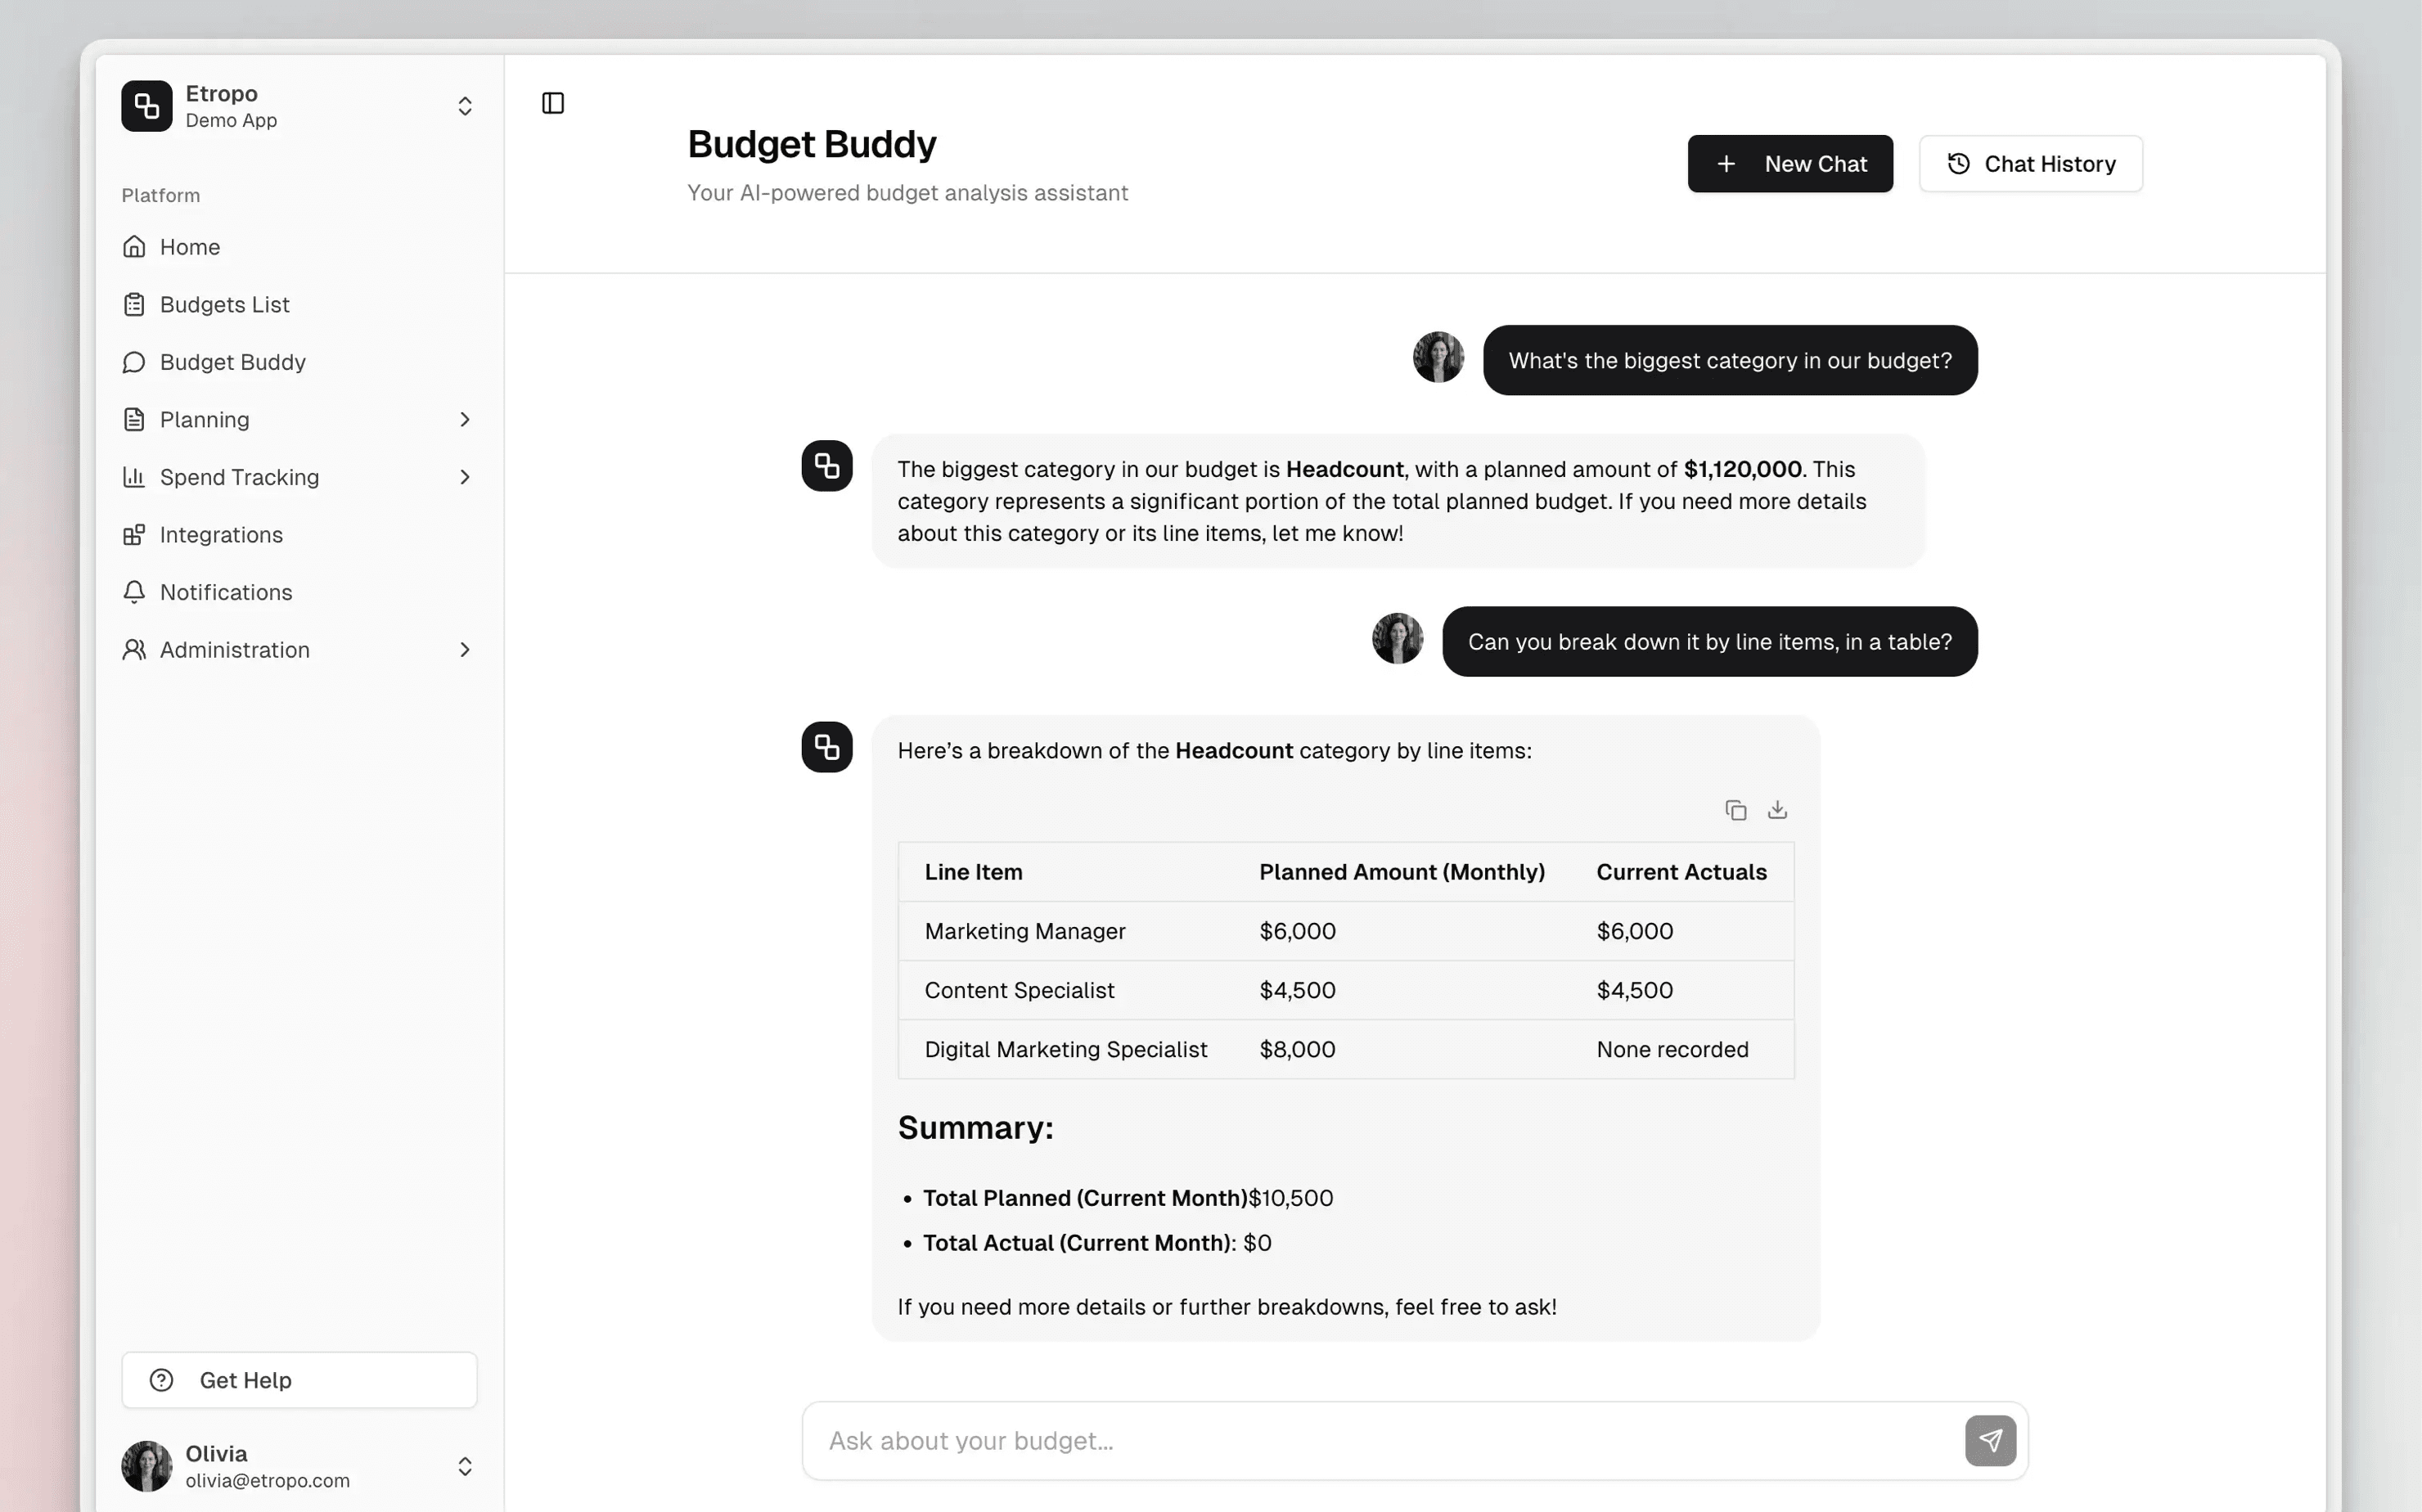Open Olivia's account menu chevron
Image resolution: width=2422 pixels, height=1512 pixels.
click(465, 1466)
